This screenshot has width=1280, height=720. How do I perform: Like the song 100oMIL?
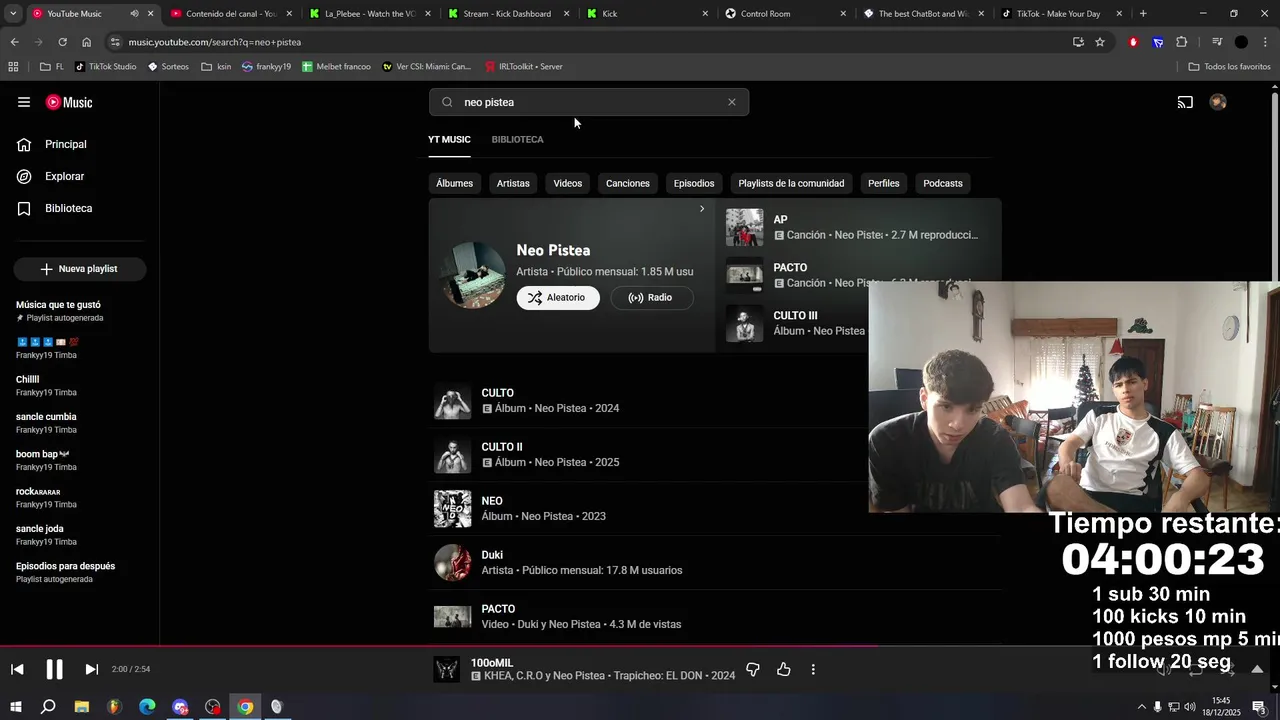[783, 669]
